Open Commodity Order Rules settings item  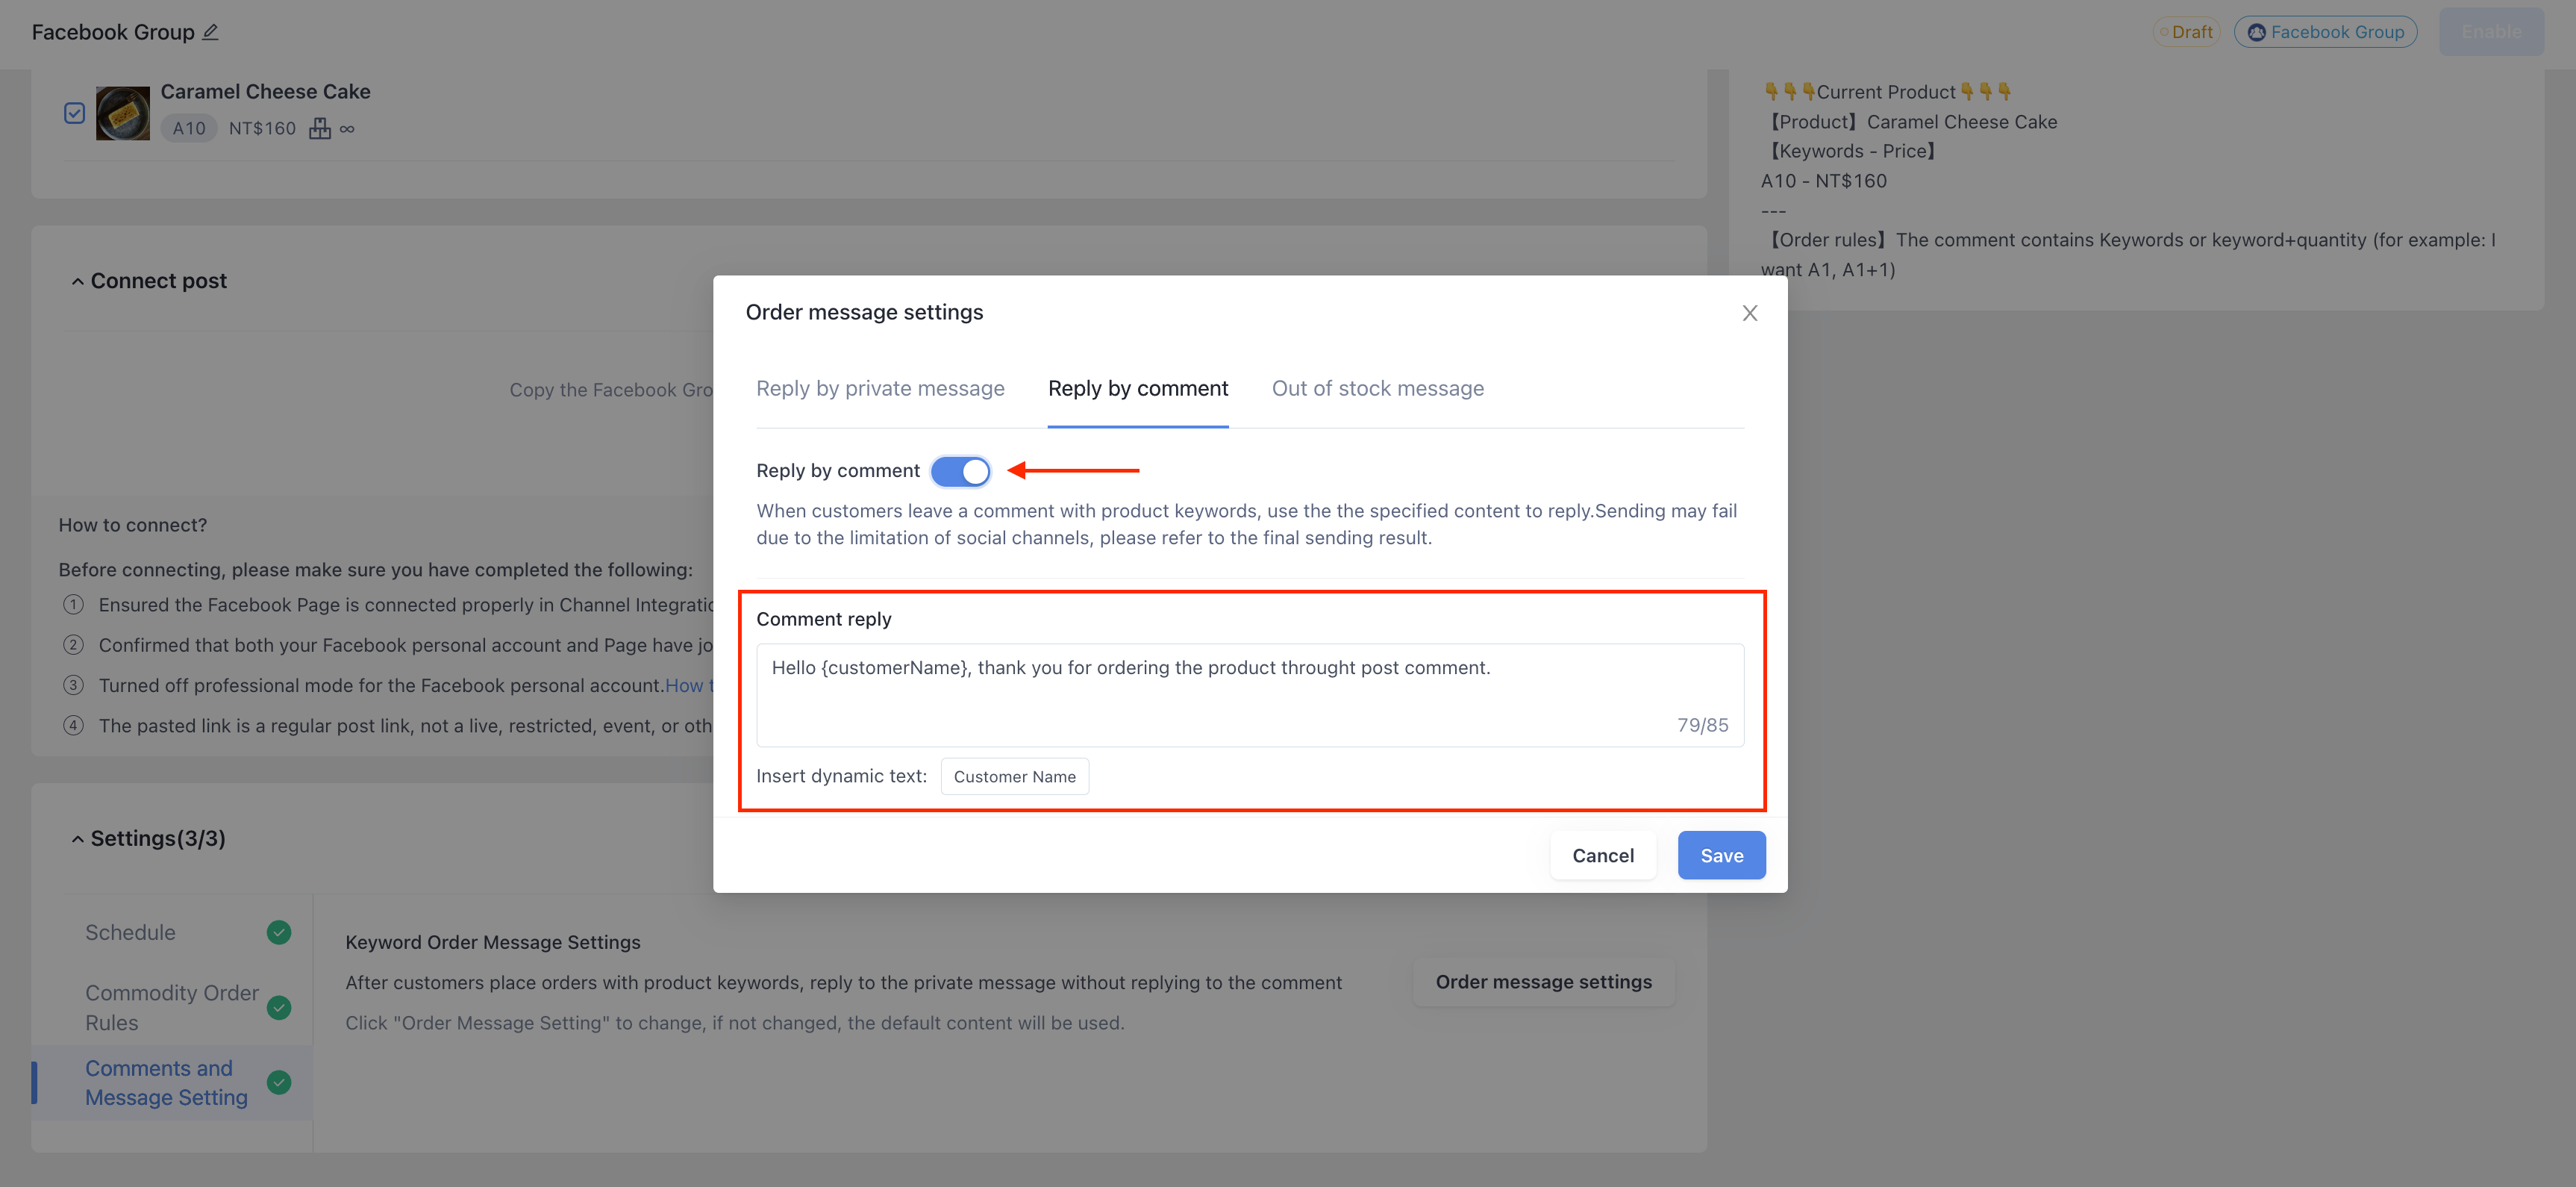[x=172, y=1008]
